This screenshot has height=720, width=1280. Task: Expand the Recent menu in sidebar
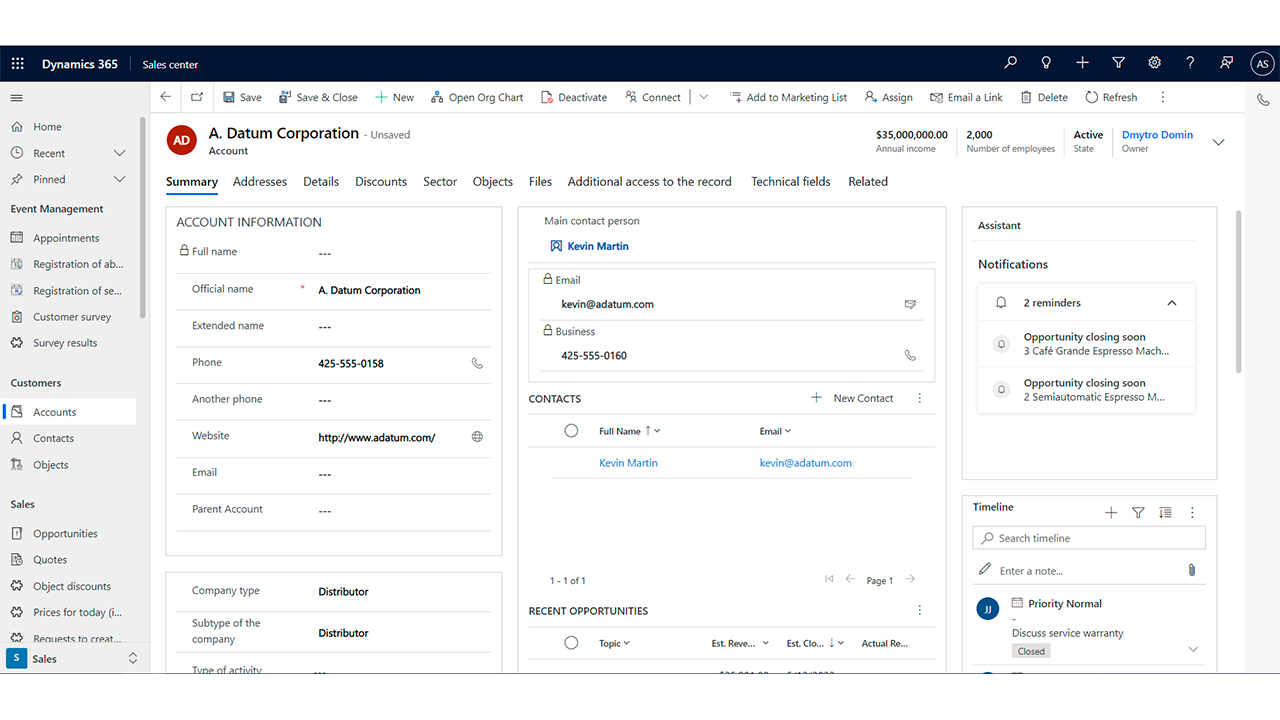pos(120,153)
